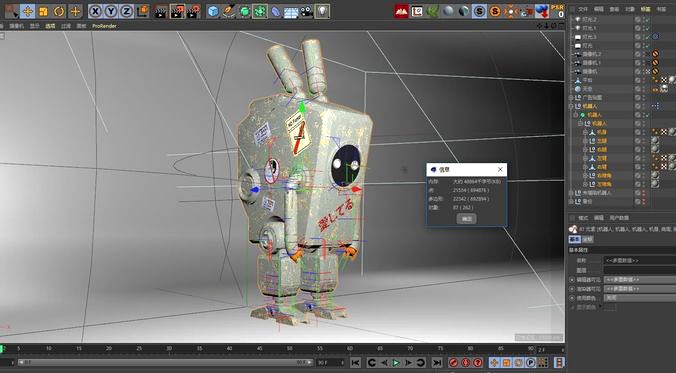Toggle the enable checkmark of 灯光.1
676x373 pixels.
(648, 28)
